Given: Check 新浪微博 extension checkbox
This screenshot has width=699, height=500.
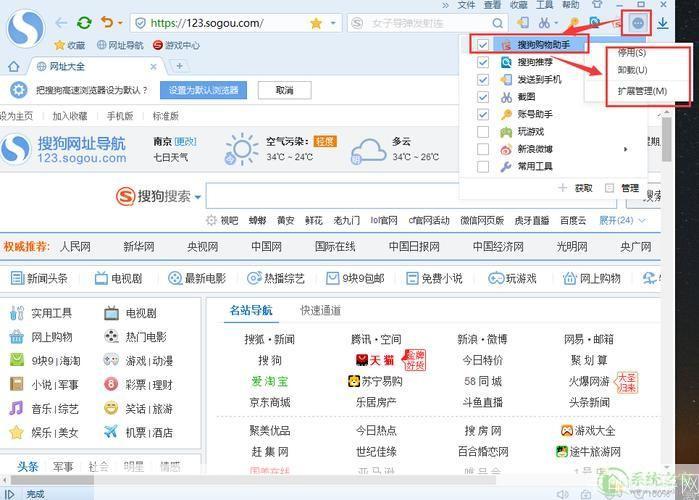Looking at the screenshot, I should (x=482, y=149).
